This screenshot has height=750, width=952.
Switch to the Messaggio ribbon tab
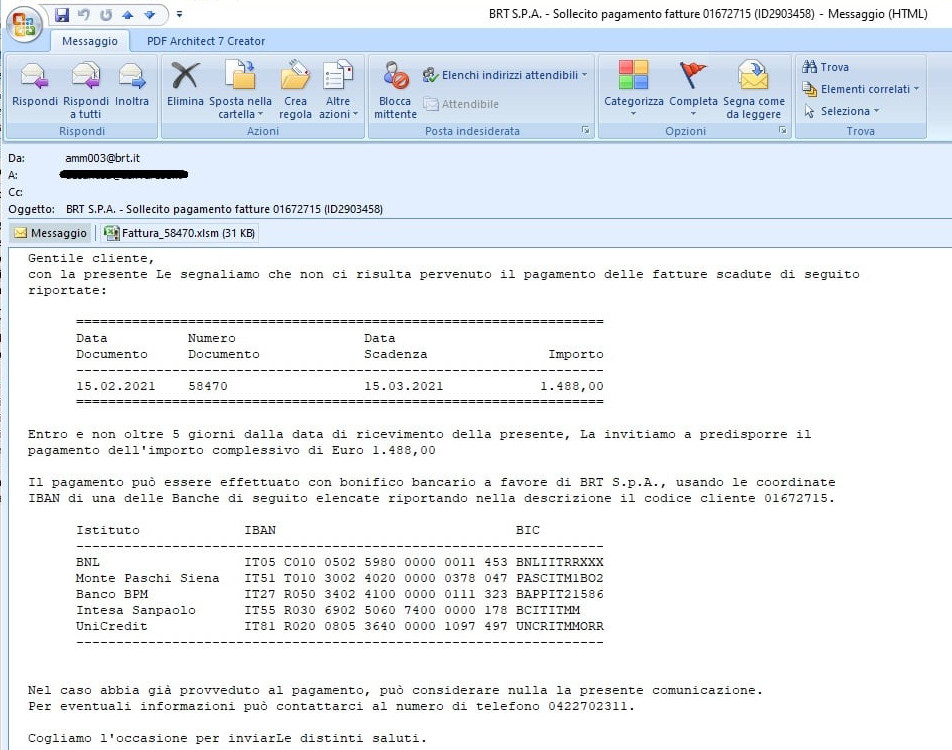(90, 41)
